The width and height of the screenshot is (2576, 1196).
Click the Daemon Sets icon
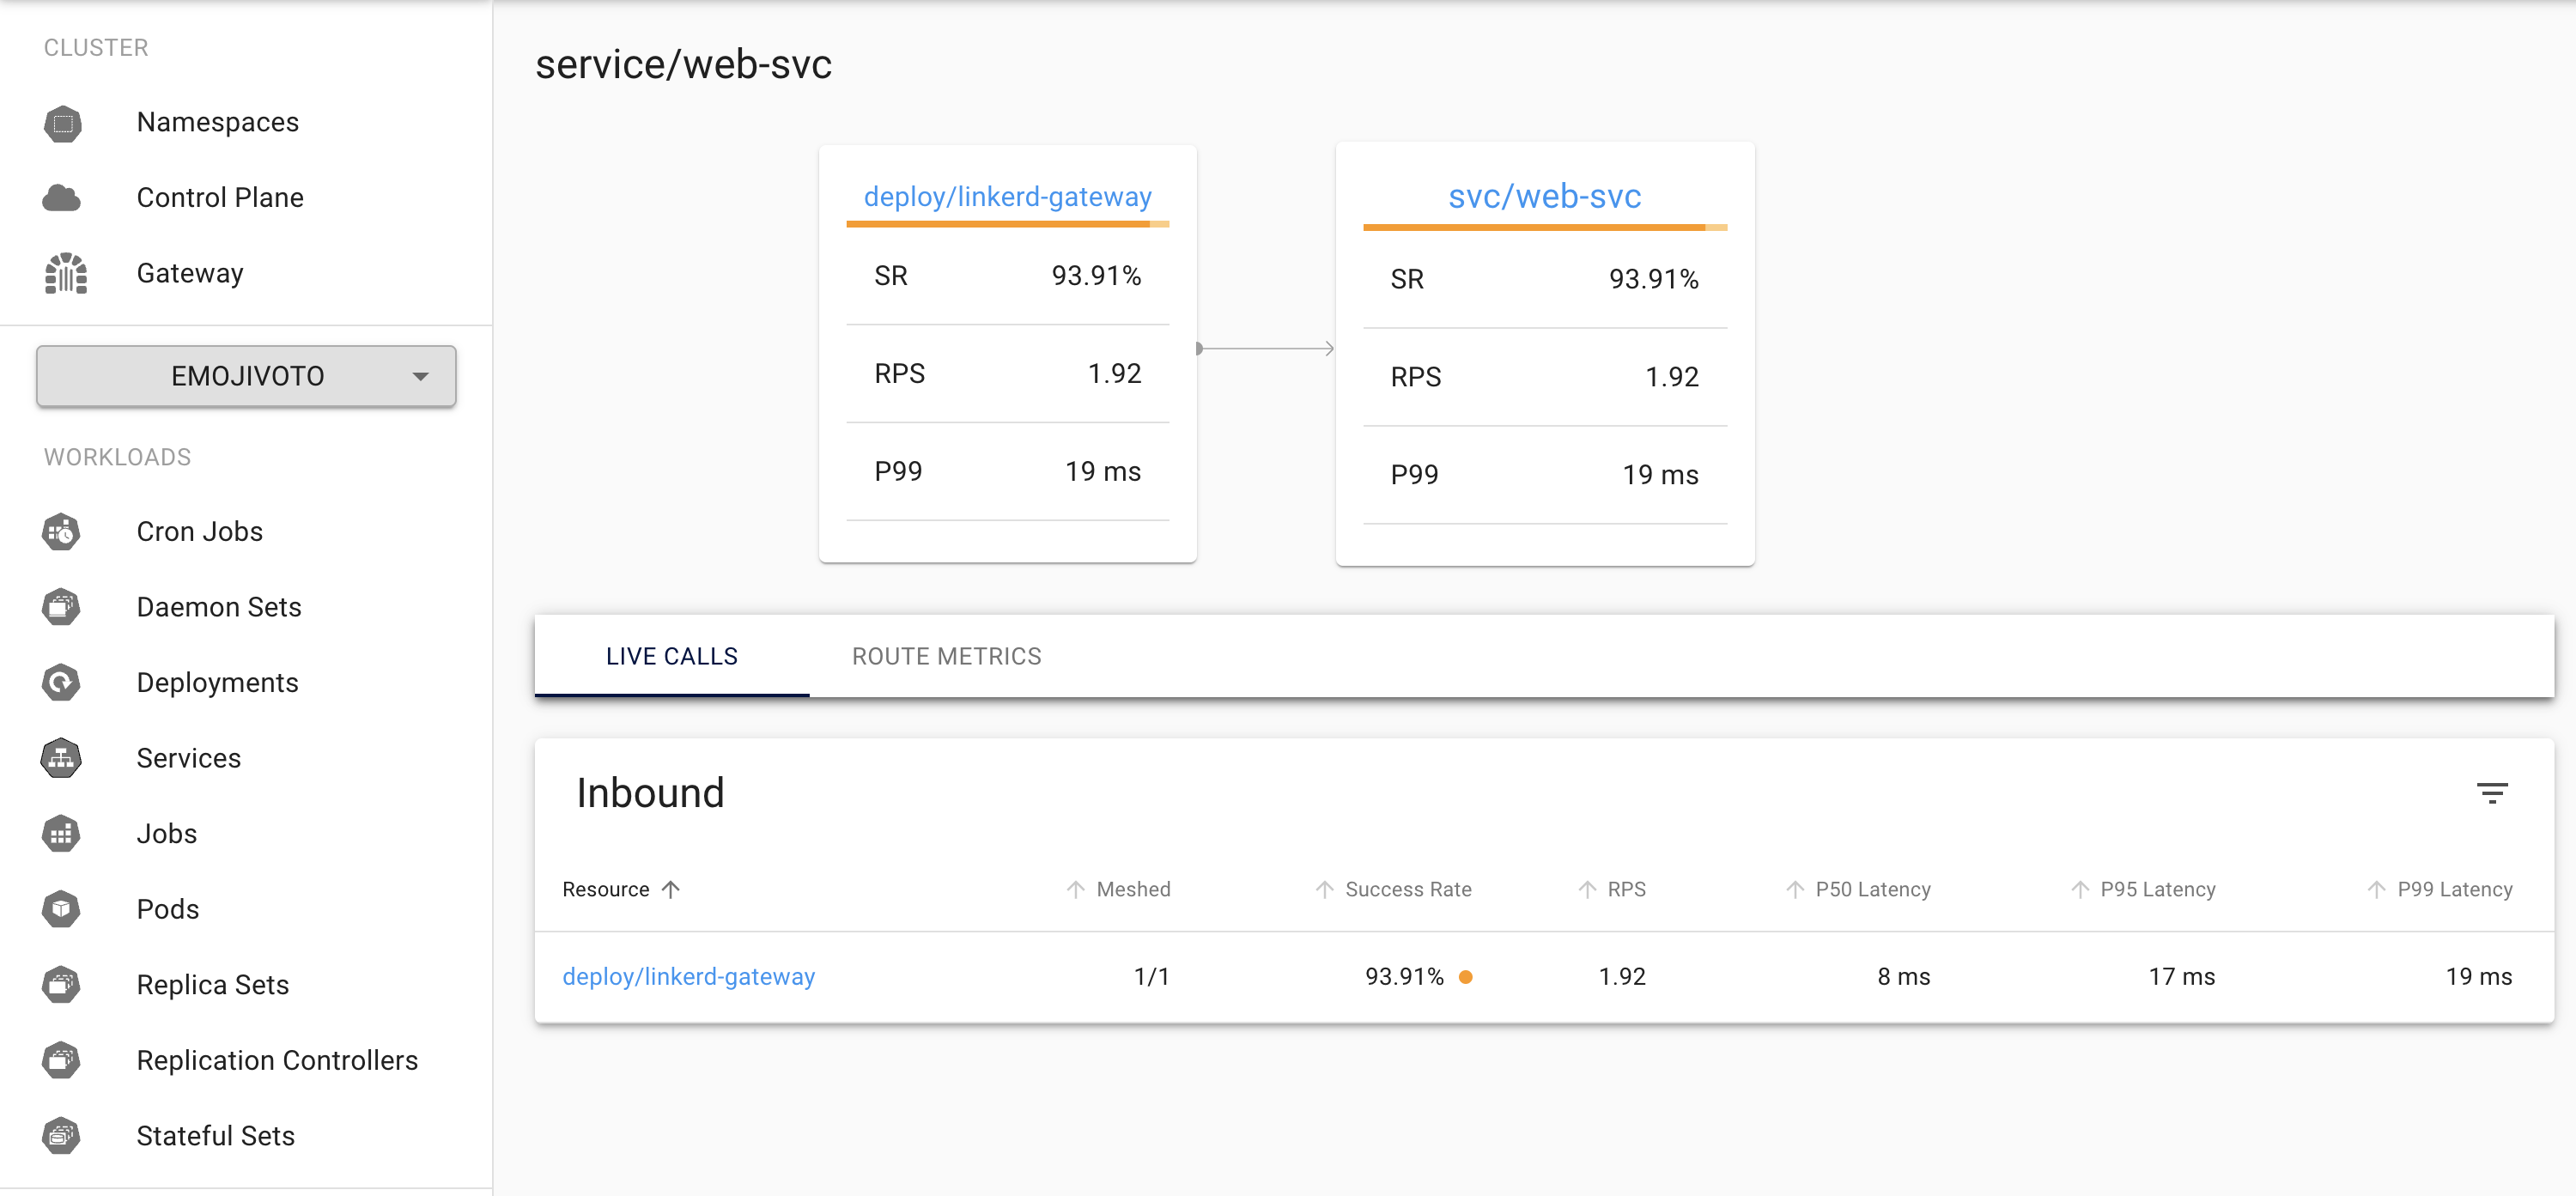point(62,607)
